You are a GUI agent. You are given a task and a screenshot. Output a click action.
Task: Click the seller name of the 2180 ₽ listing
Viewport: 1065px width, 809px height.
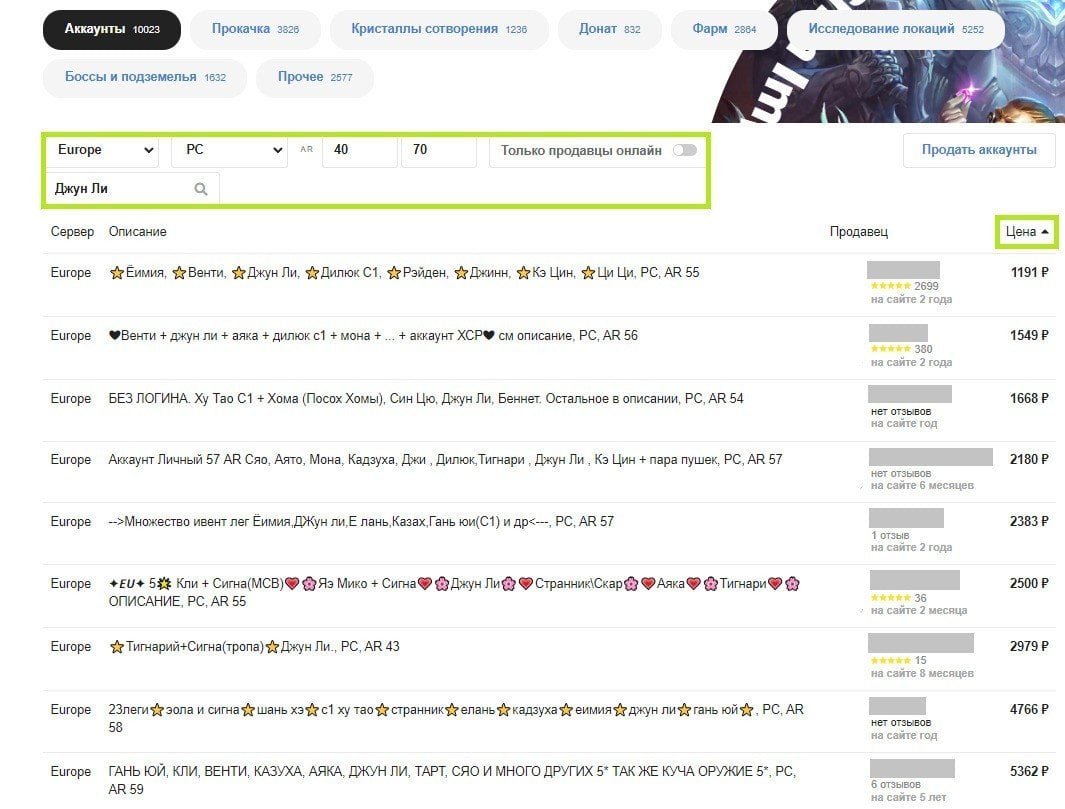[x=931, y=456]
